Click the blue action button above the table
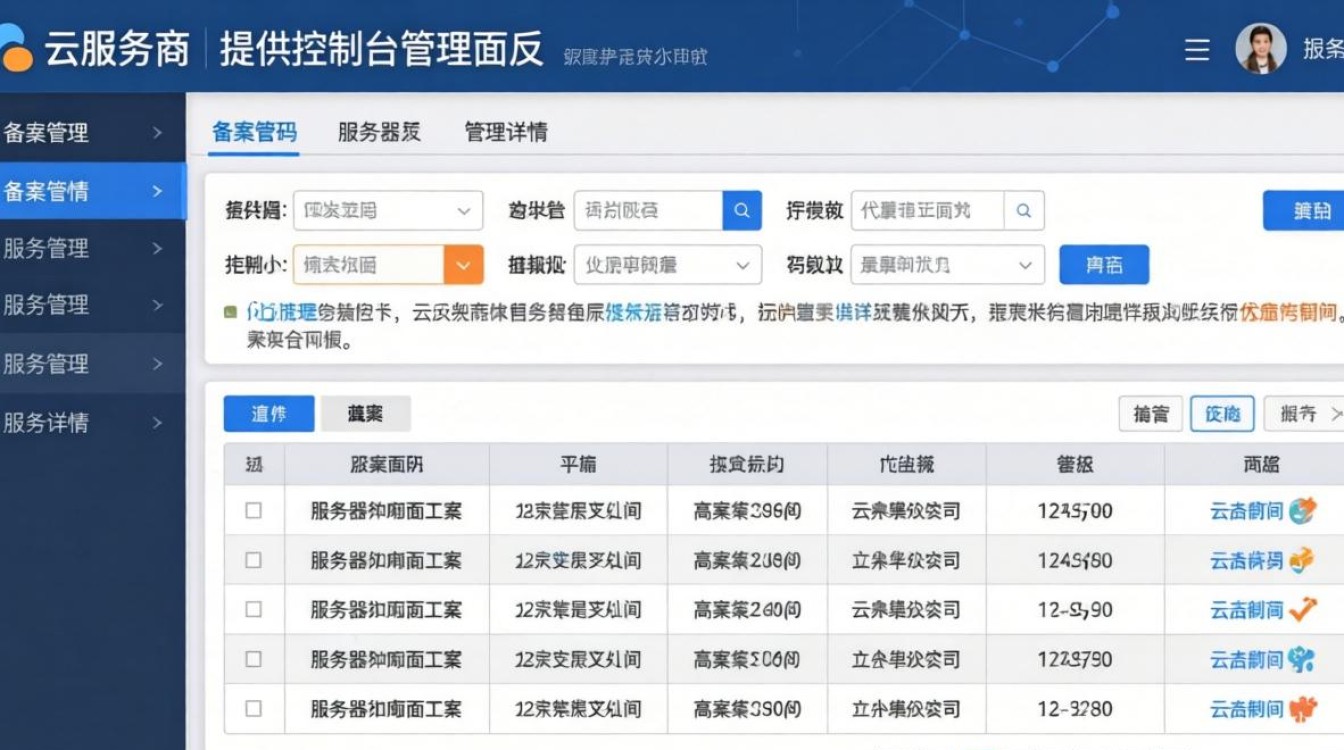1344x750 pixels. tap(268, 412)
